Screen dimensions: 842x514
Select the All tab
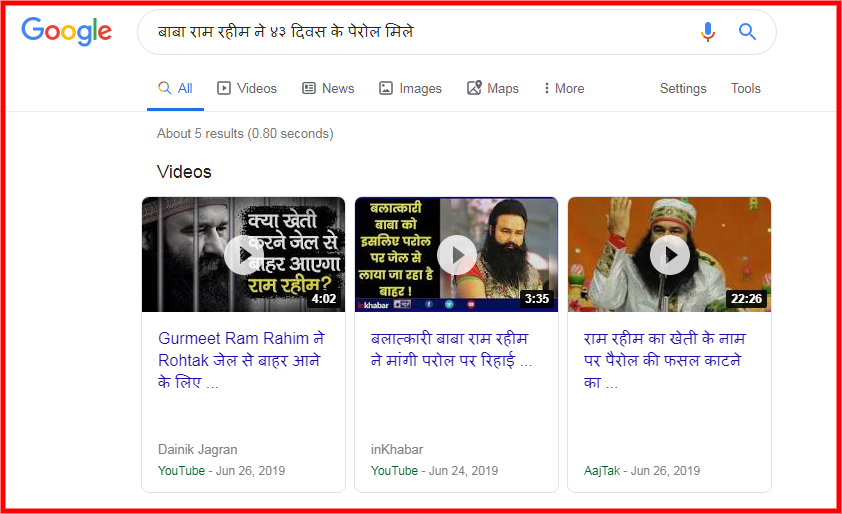point(175,89)
